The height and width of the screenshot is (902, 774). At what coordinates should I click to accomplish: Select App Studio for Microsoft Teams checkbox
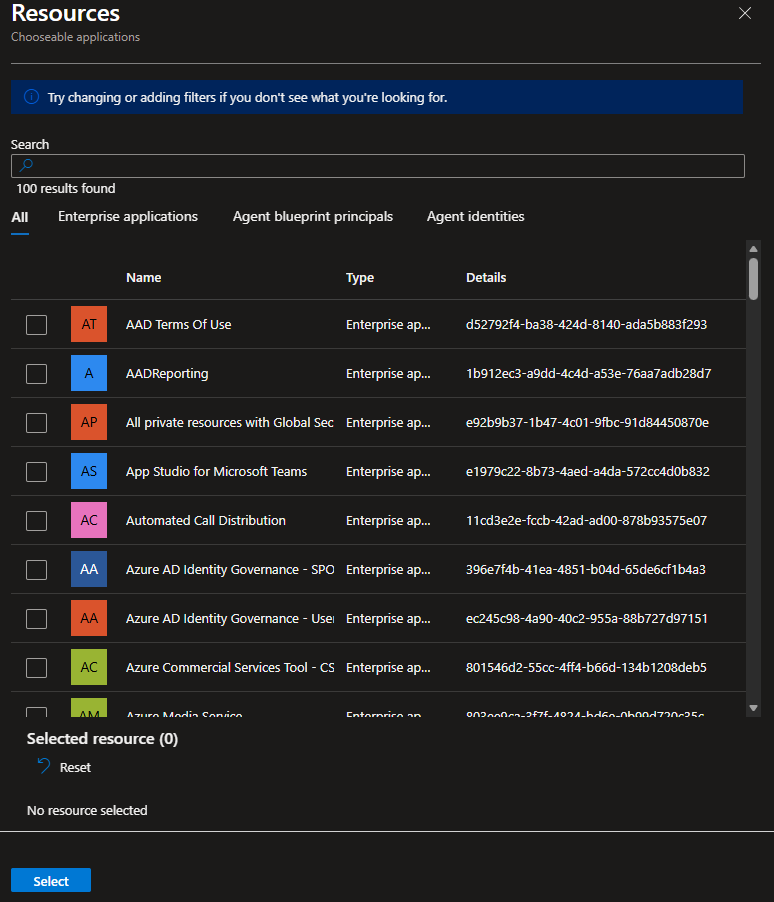pos(36,472)
